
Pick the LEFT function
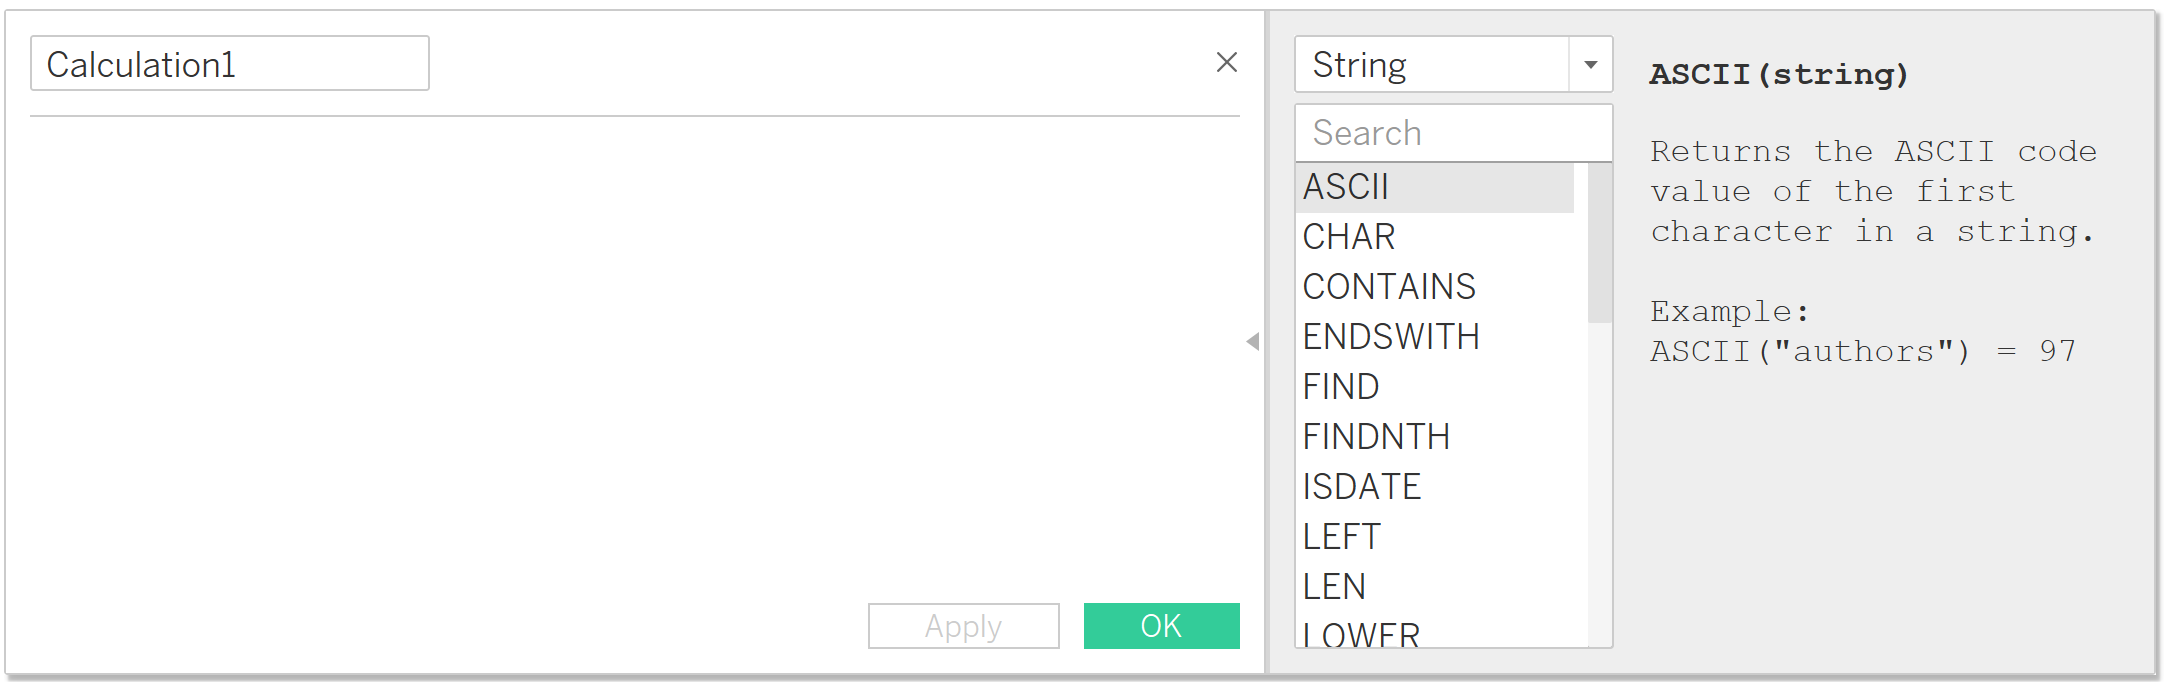coord(1341,537)
